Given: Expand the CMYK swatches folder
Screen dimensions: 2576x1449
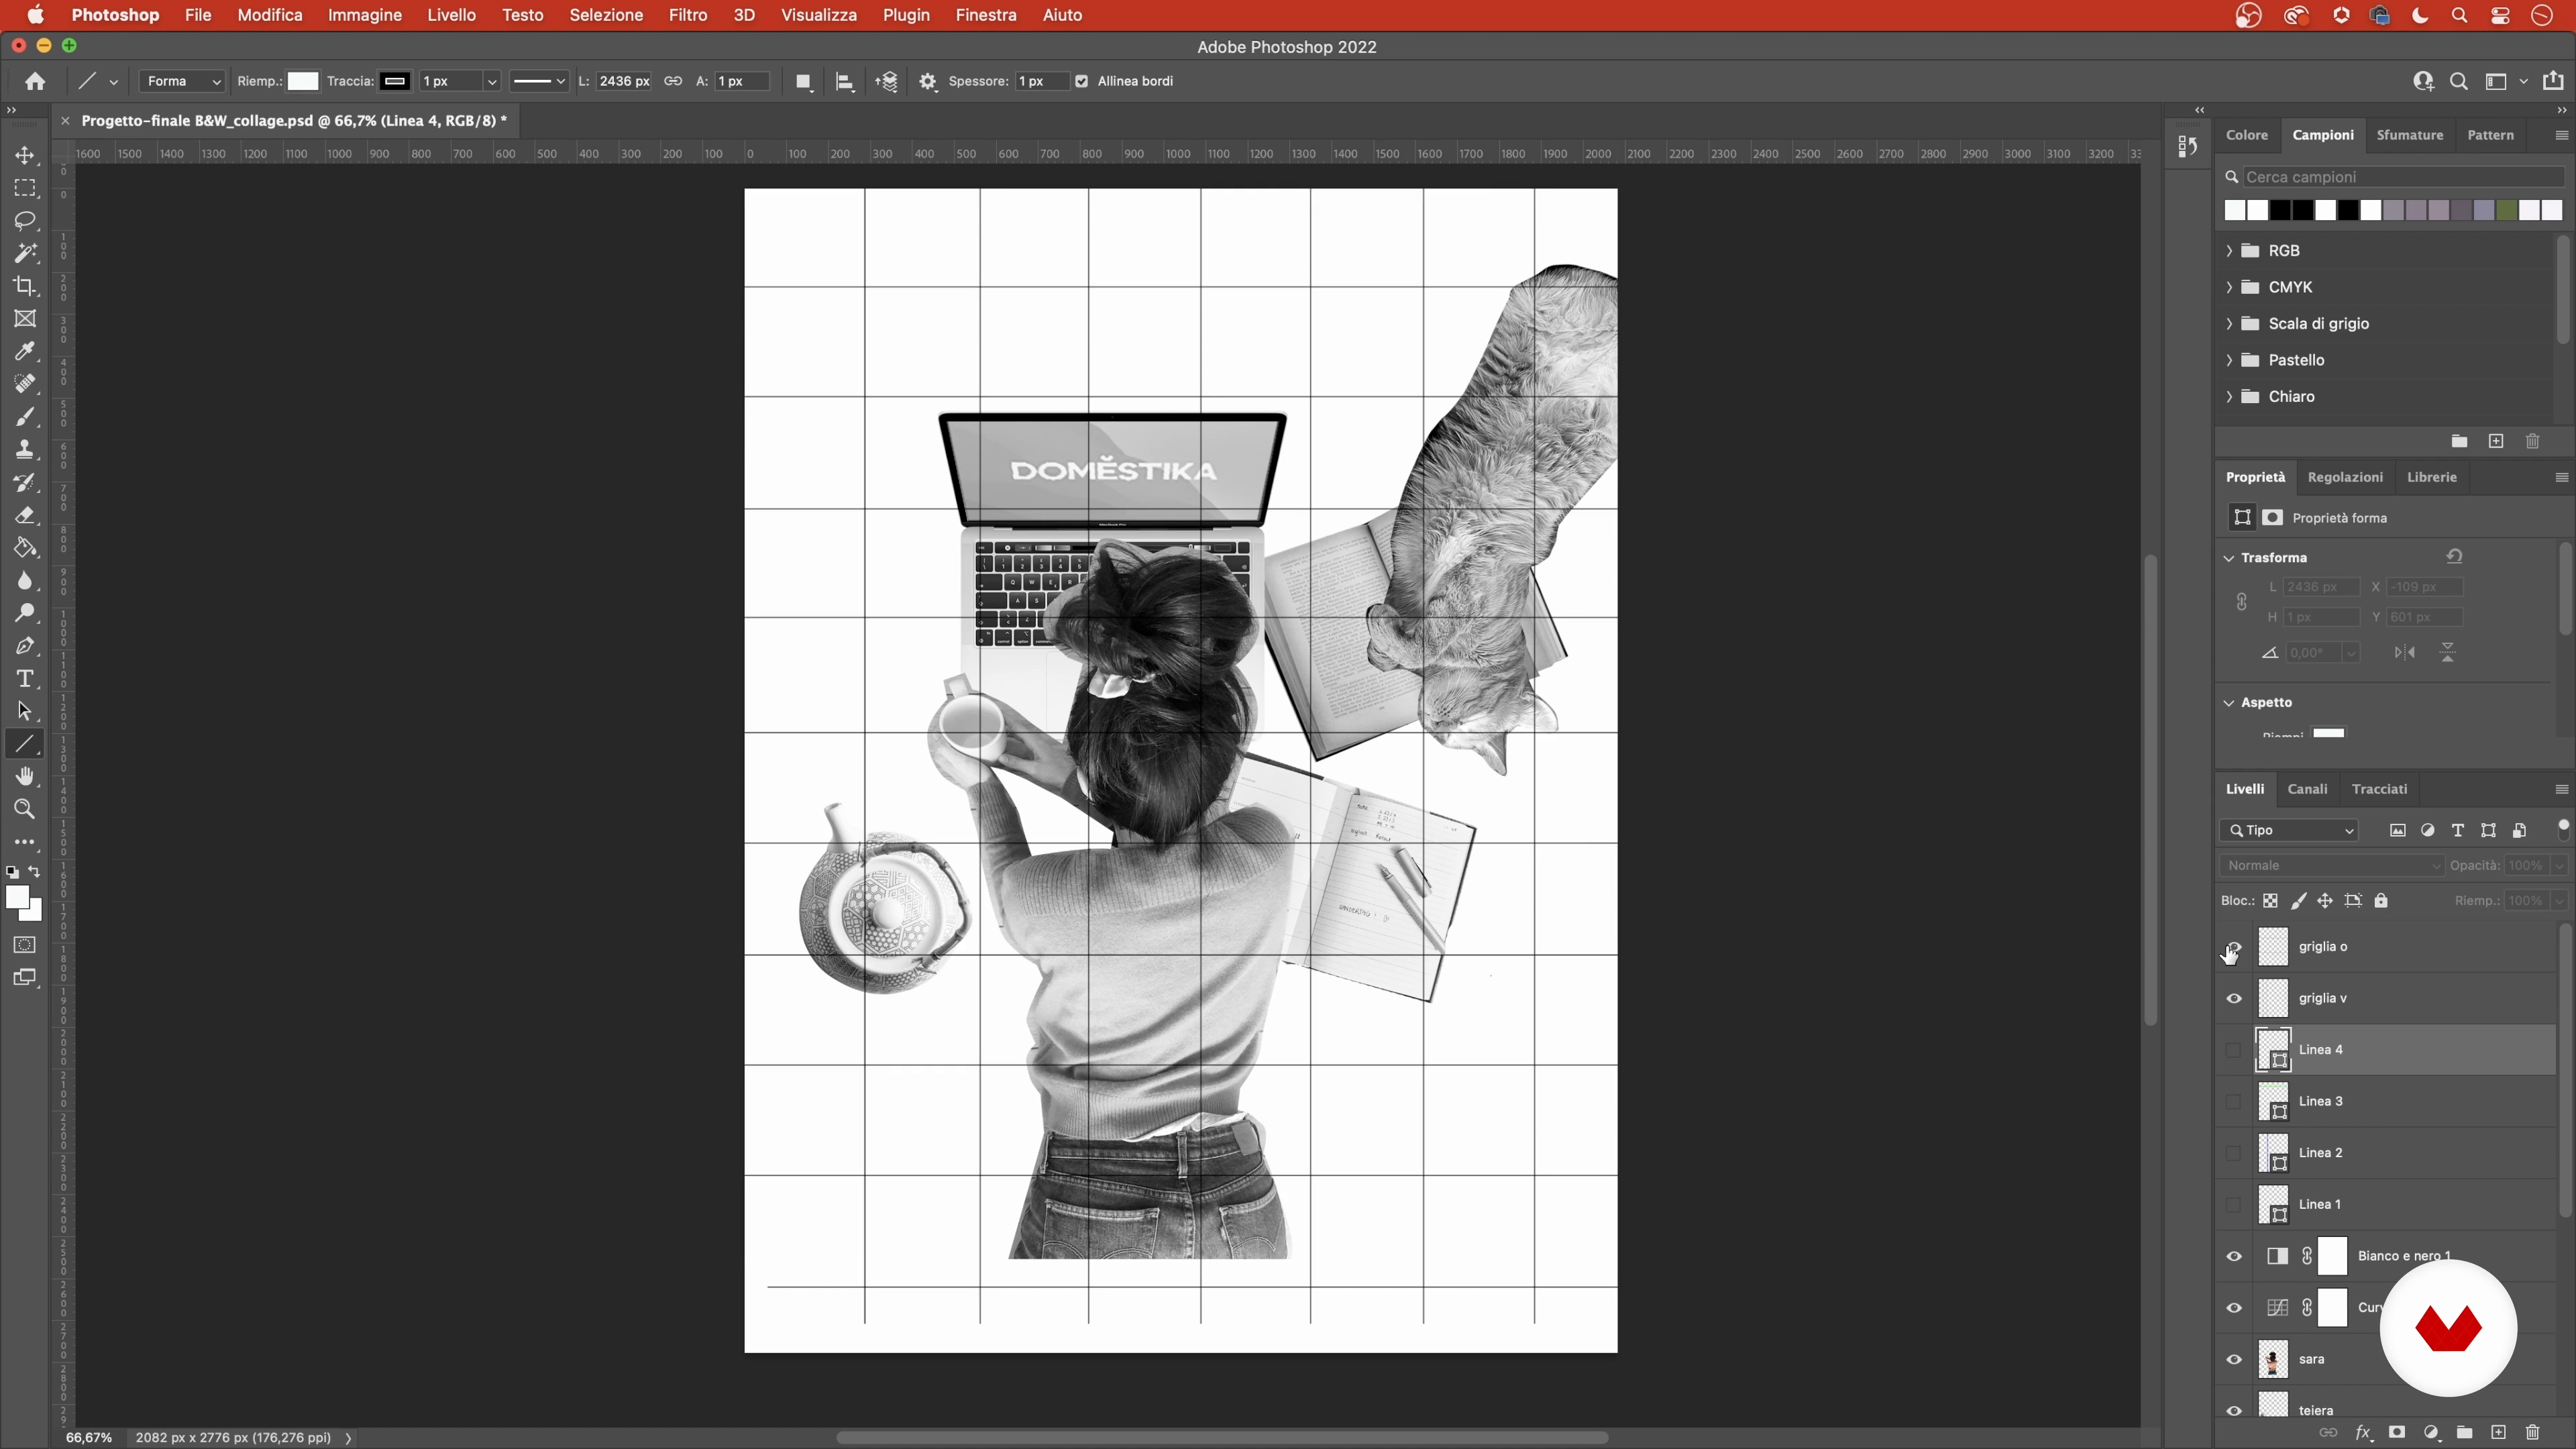Looking at the screenshot, I should [x=2229, y=288].
